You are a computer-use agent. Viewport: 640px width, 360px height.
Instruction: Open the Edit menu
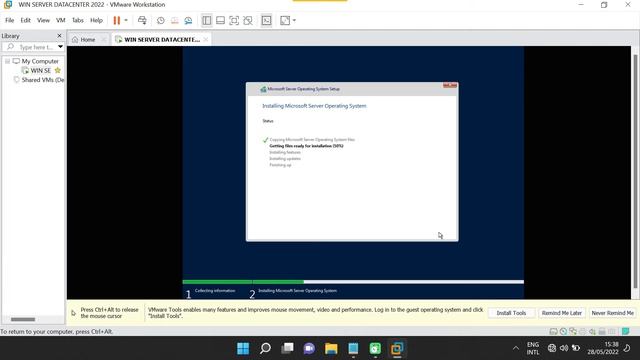click(25, 20)
